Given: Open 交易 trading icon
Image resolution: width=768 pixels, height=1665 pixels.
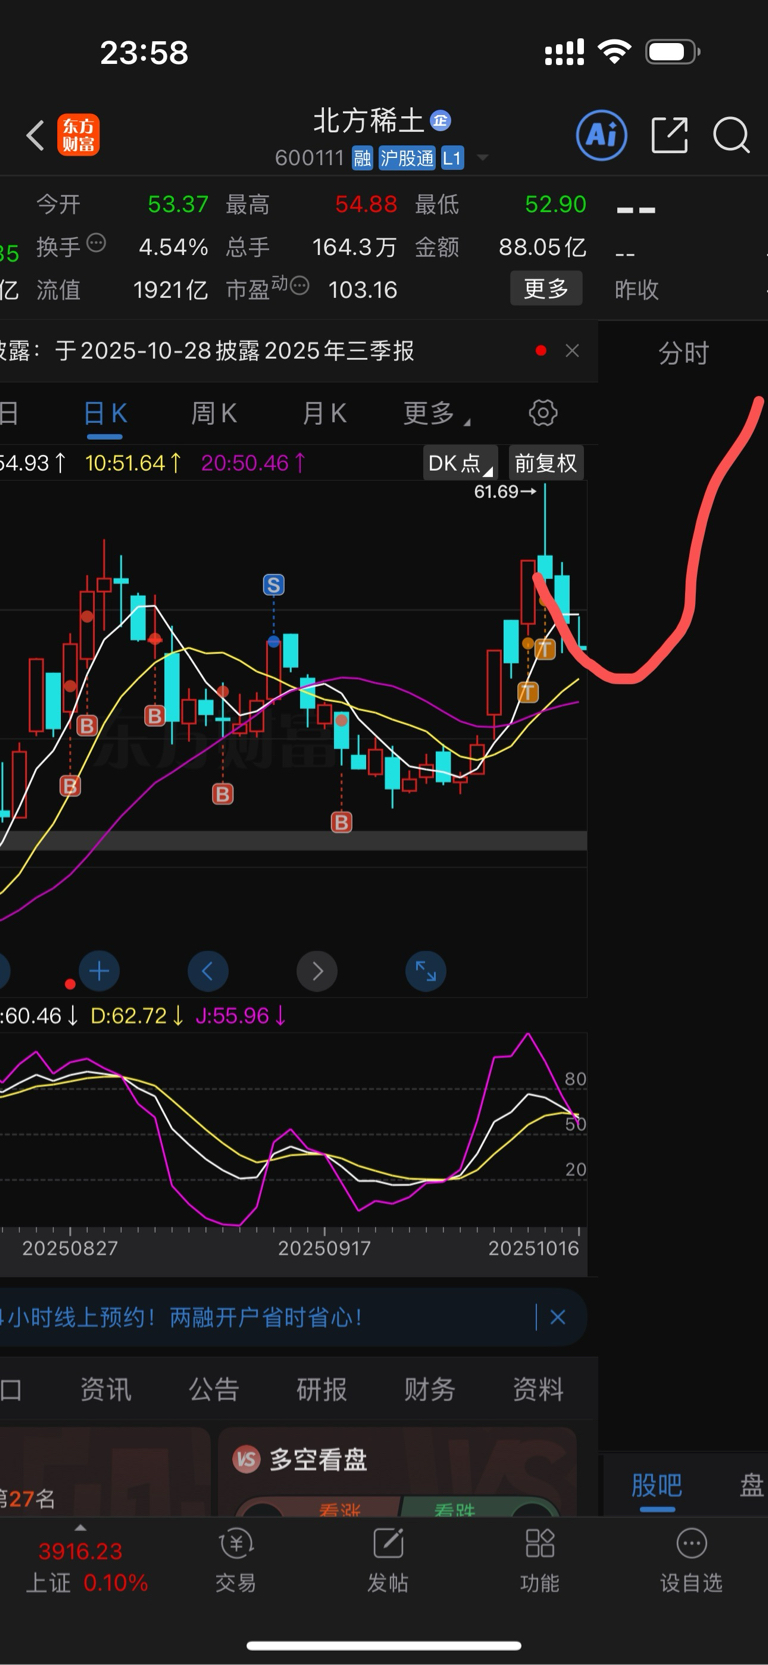Looking at the screenshot, I should [x=236, y=1560].
